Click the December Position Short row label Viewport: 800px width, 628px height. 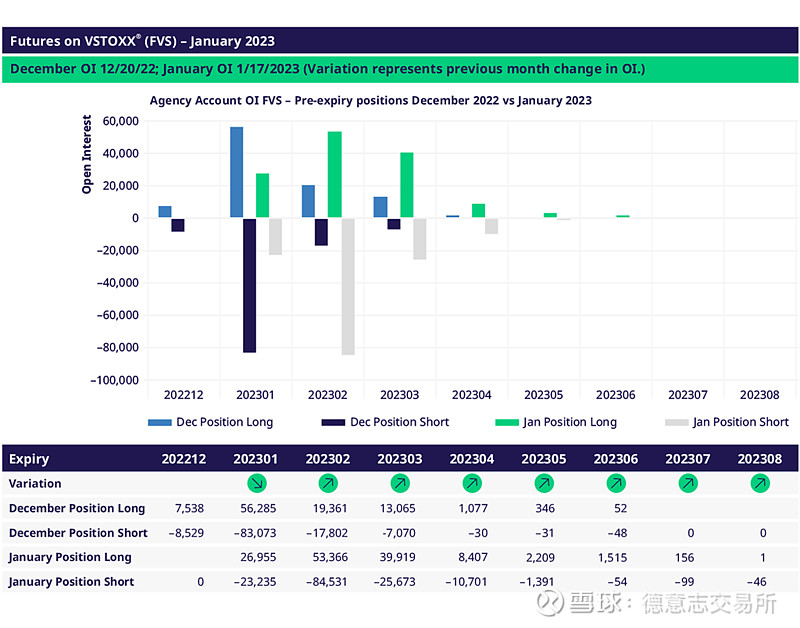(x=78, y=533)
